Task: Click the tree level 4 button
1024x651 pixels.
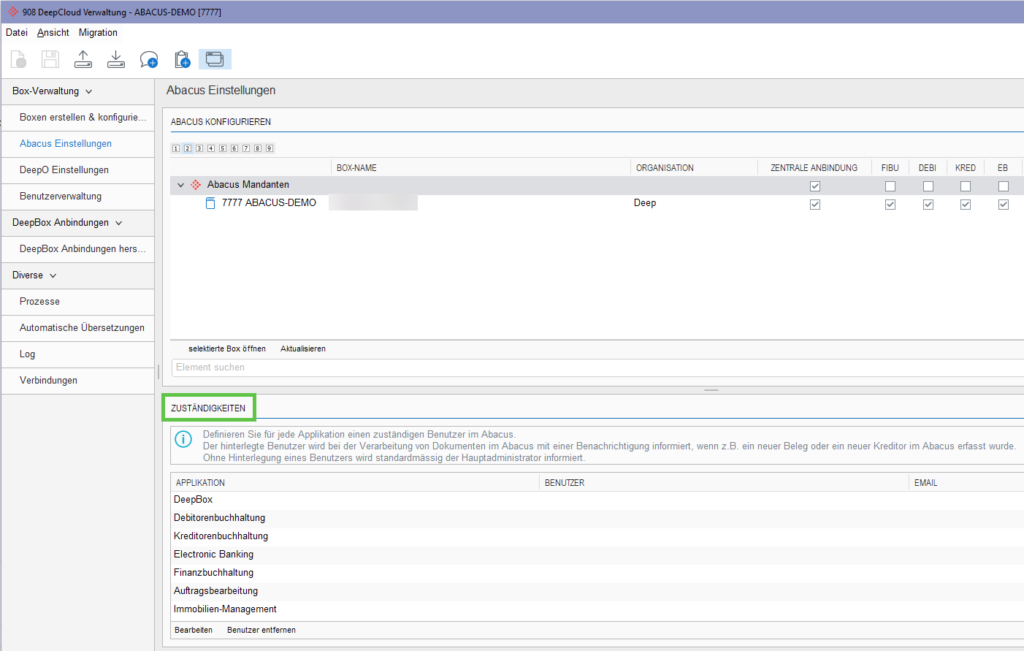Action: point(211,148)
